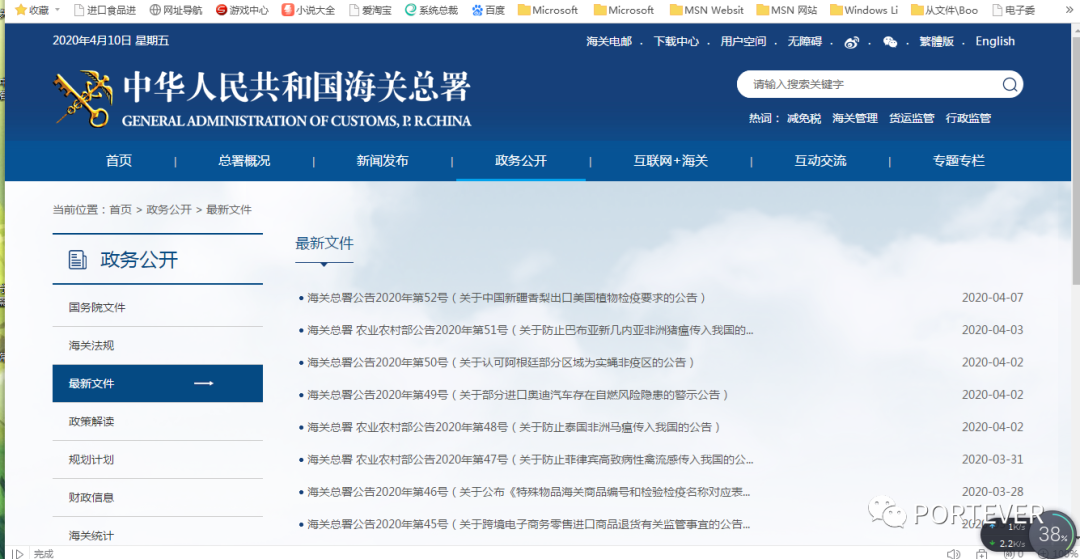Click the sidebar toggle icon in status bar
This screenshot has height=559, width=1080.
tap(18, 553)
